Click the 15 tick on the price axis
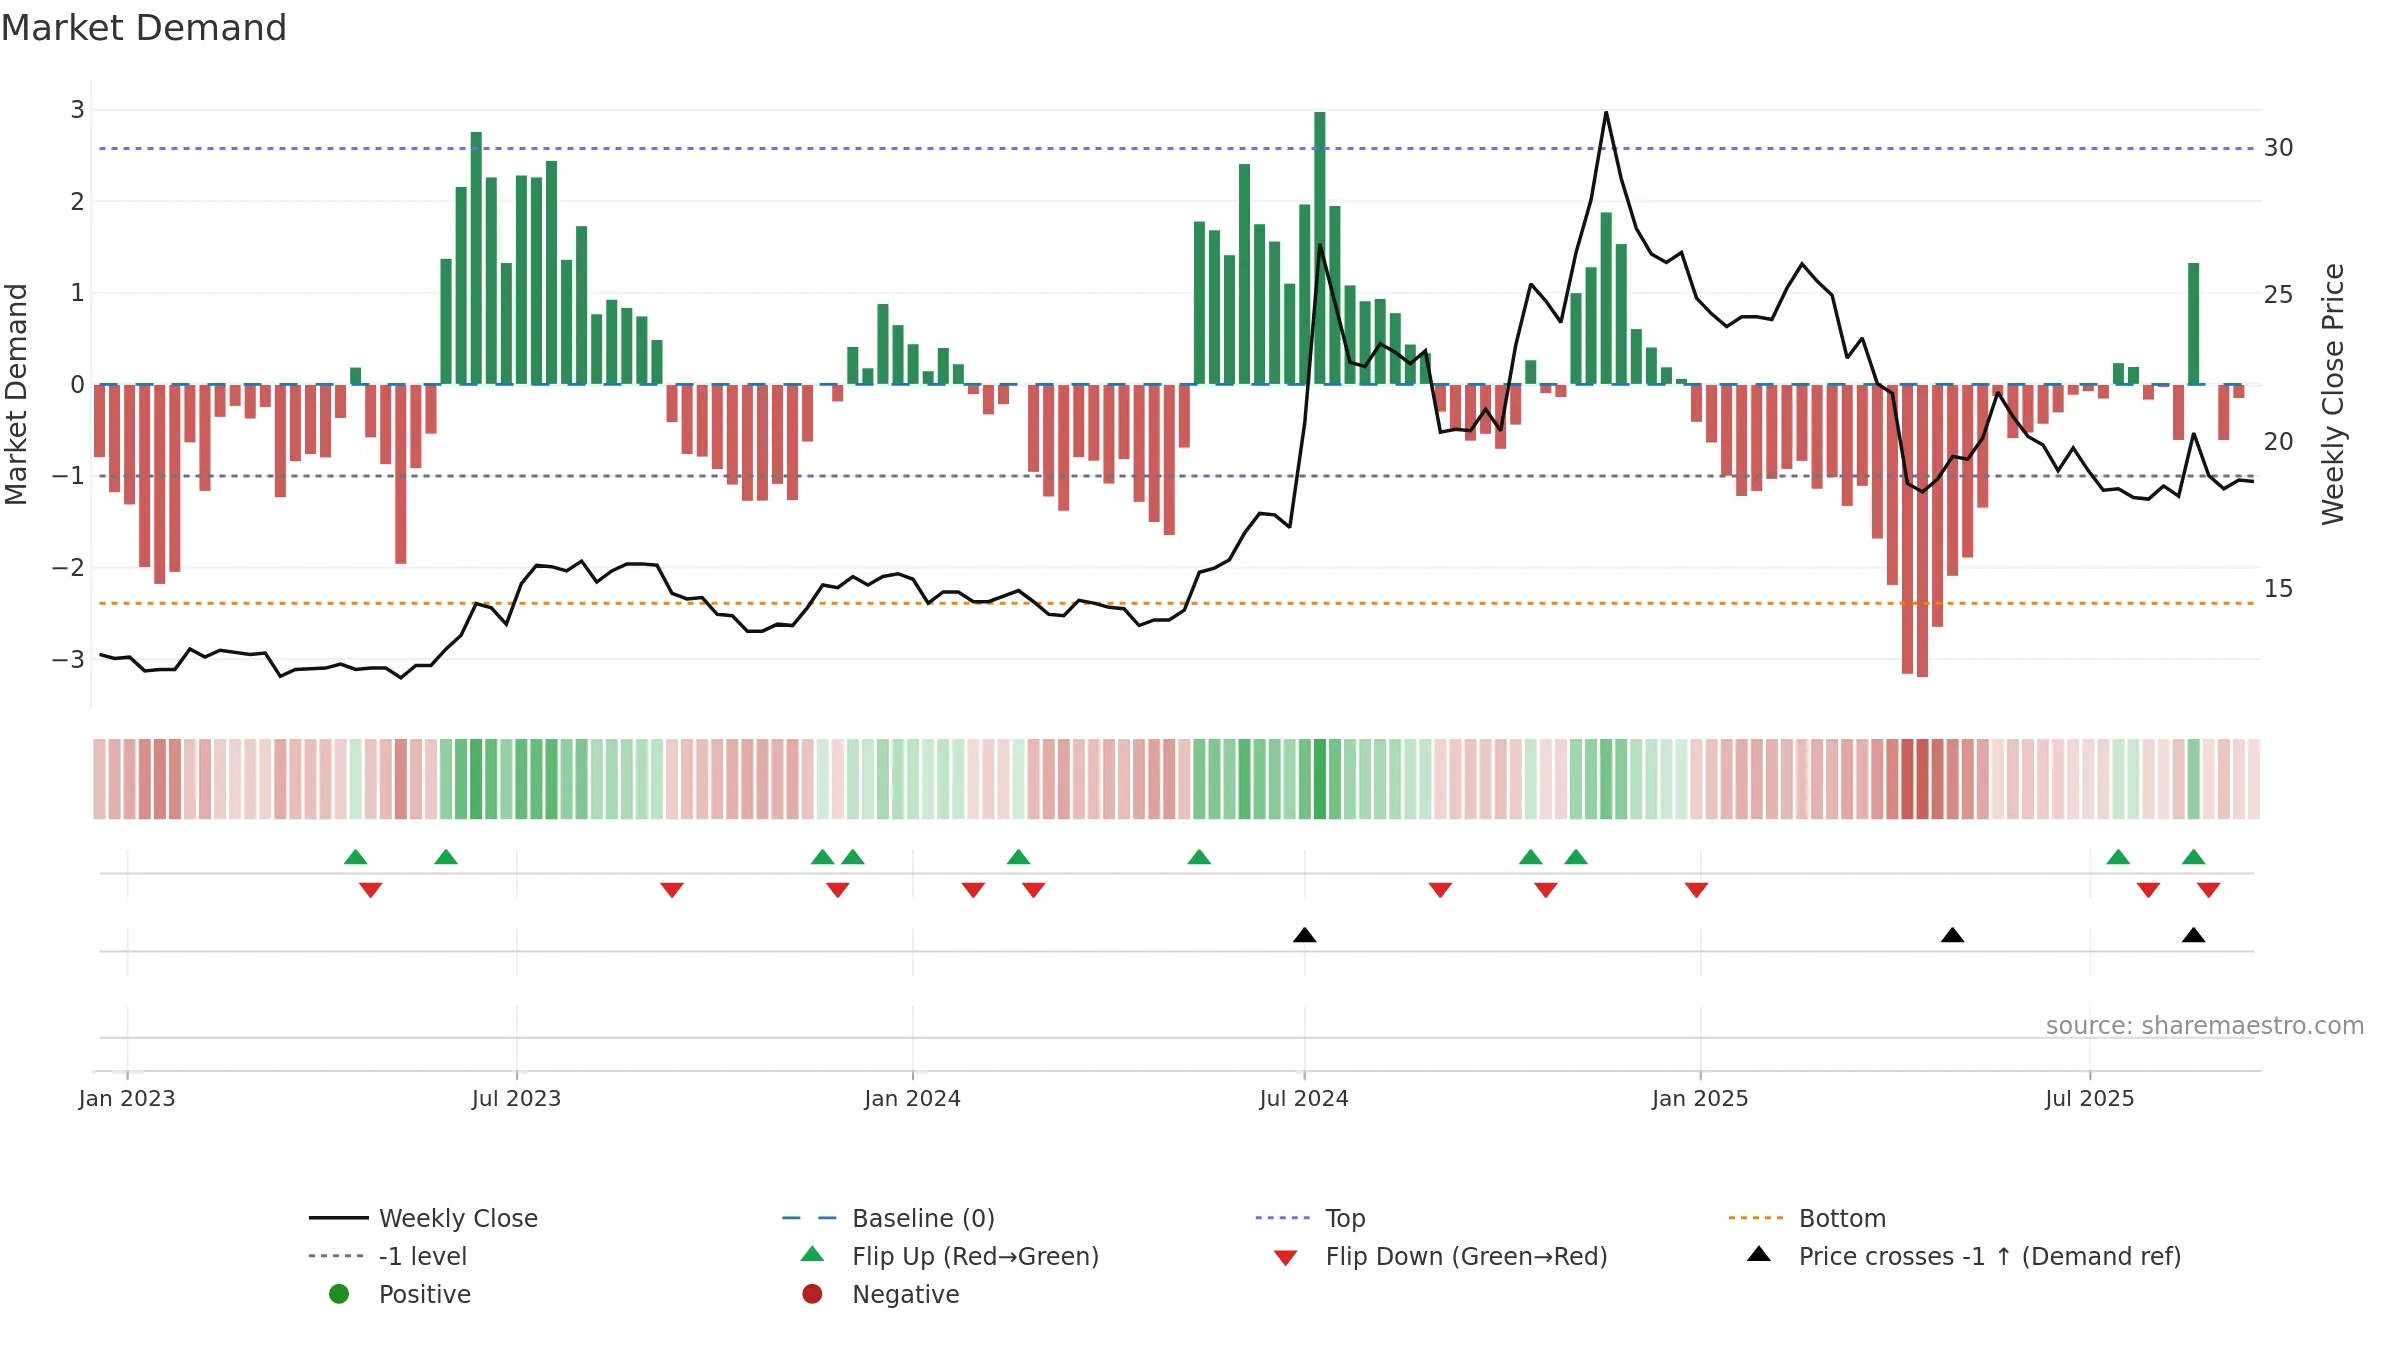Viewport: 2400px width, 1350px height. tap(2279, 589)
